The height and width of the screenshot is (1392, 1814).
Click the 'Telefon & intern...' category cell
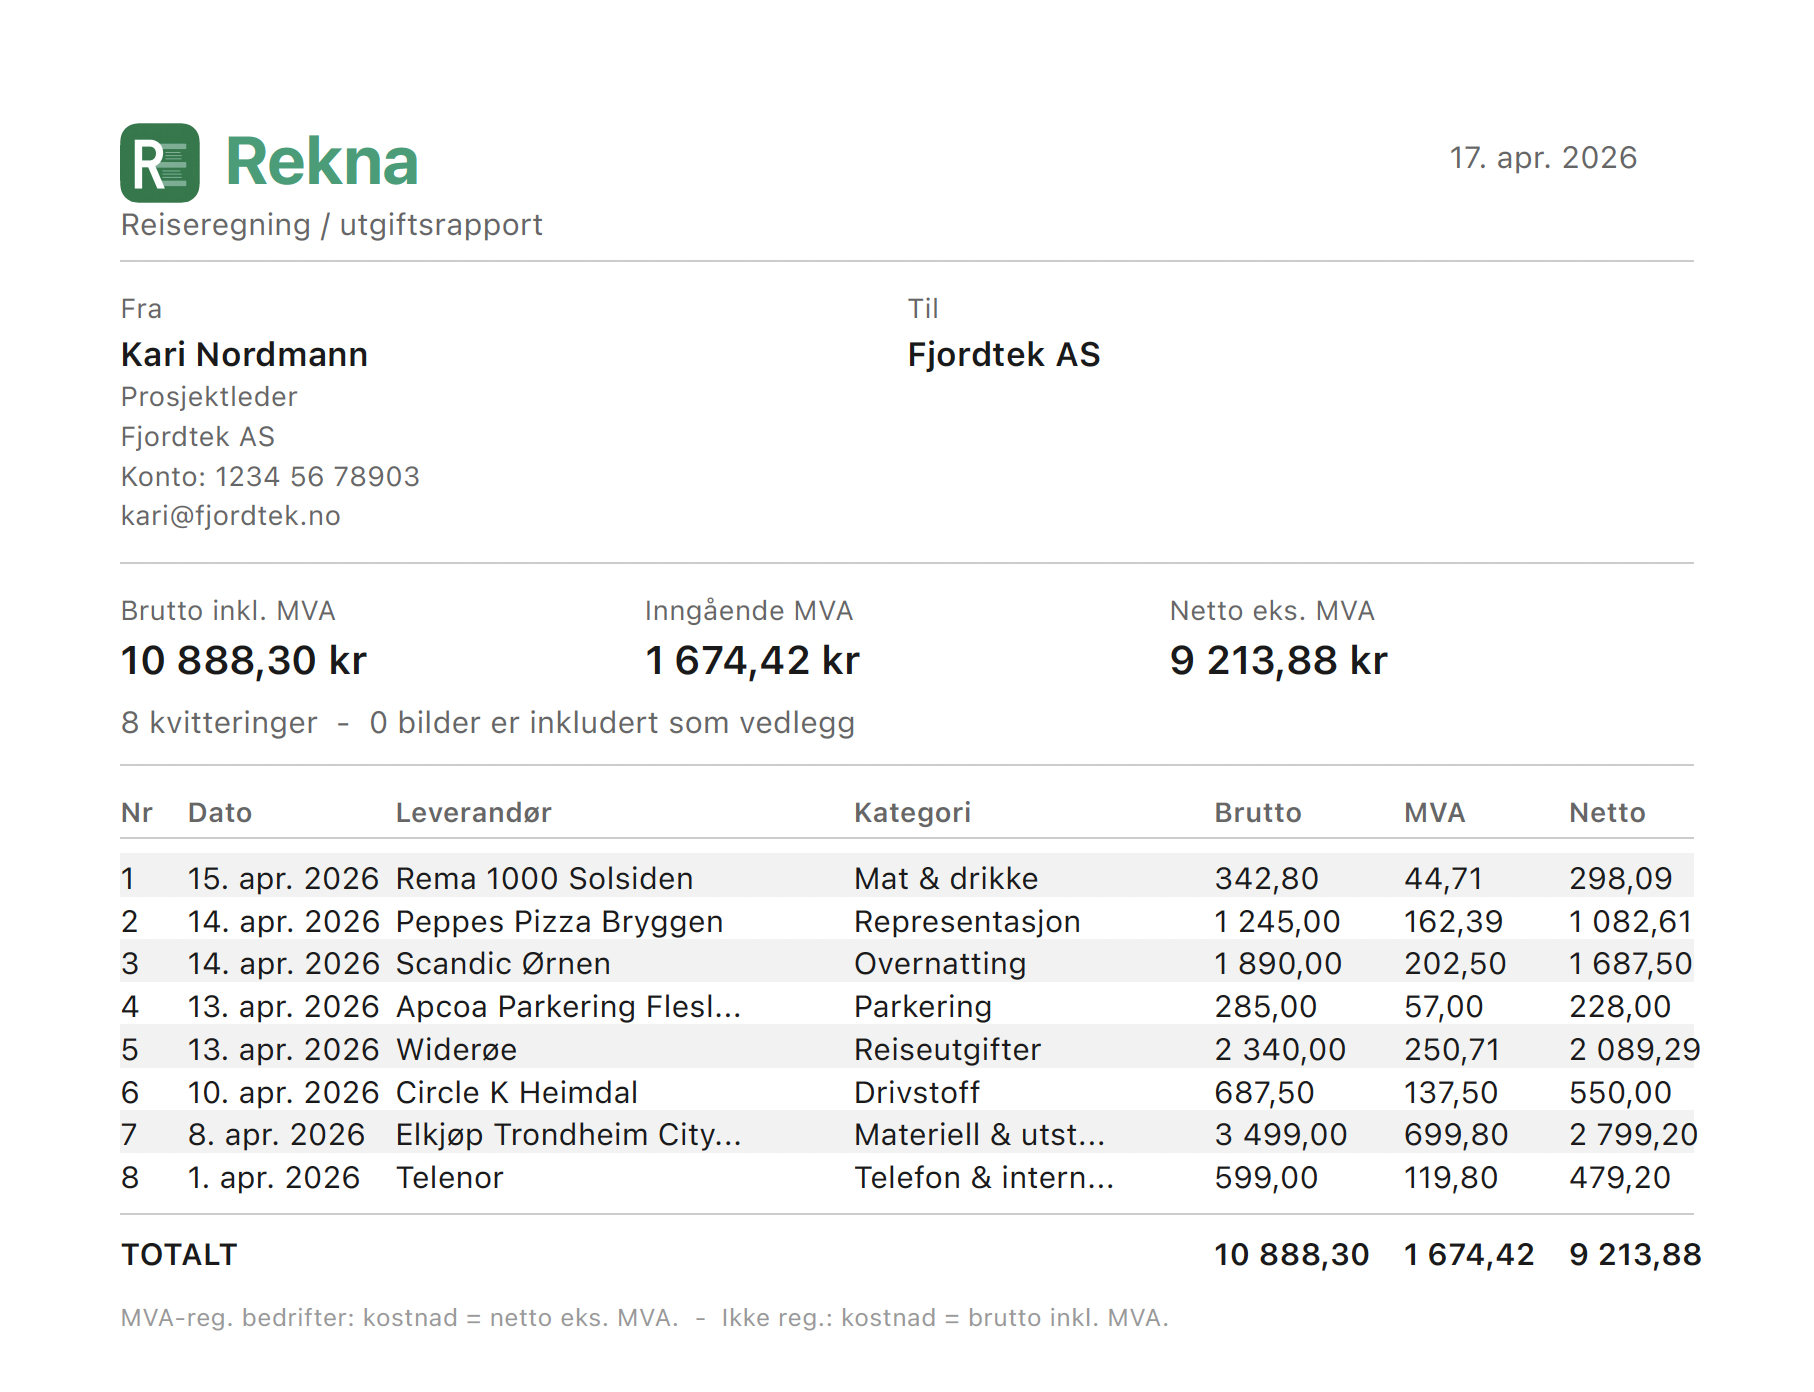click(x=984, y=1178)
